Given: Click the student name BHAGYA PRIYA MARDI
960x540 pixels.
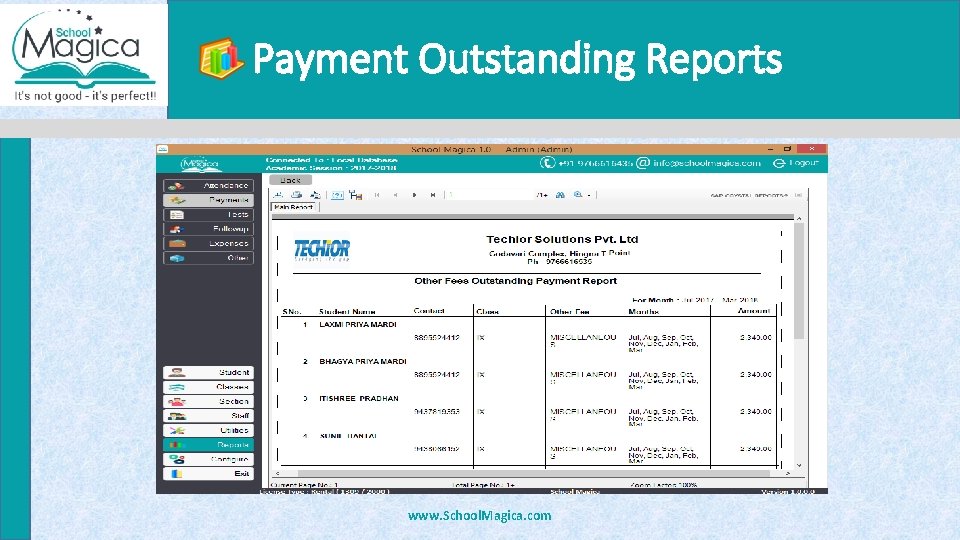Looking at the screenshot, I should click(363, 361).
